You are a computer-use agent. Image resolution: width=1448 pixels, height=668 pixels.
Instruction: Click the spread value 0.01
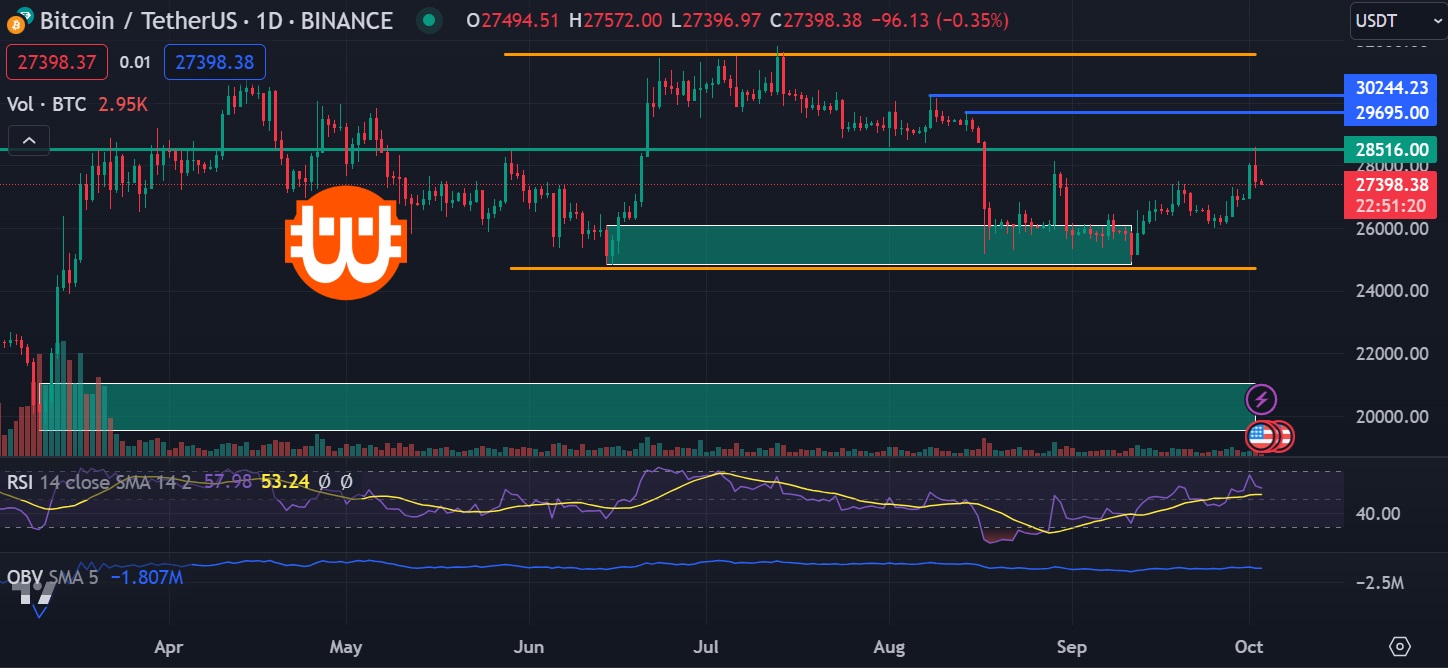click(135, 63)
